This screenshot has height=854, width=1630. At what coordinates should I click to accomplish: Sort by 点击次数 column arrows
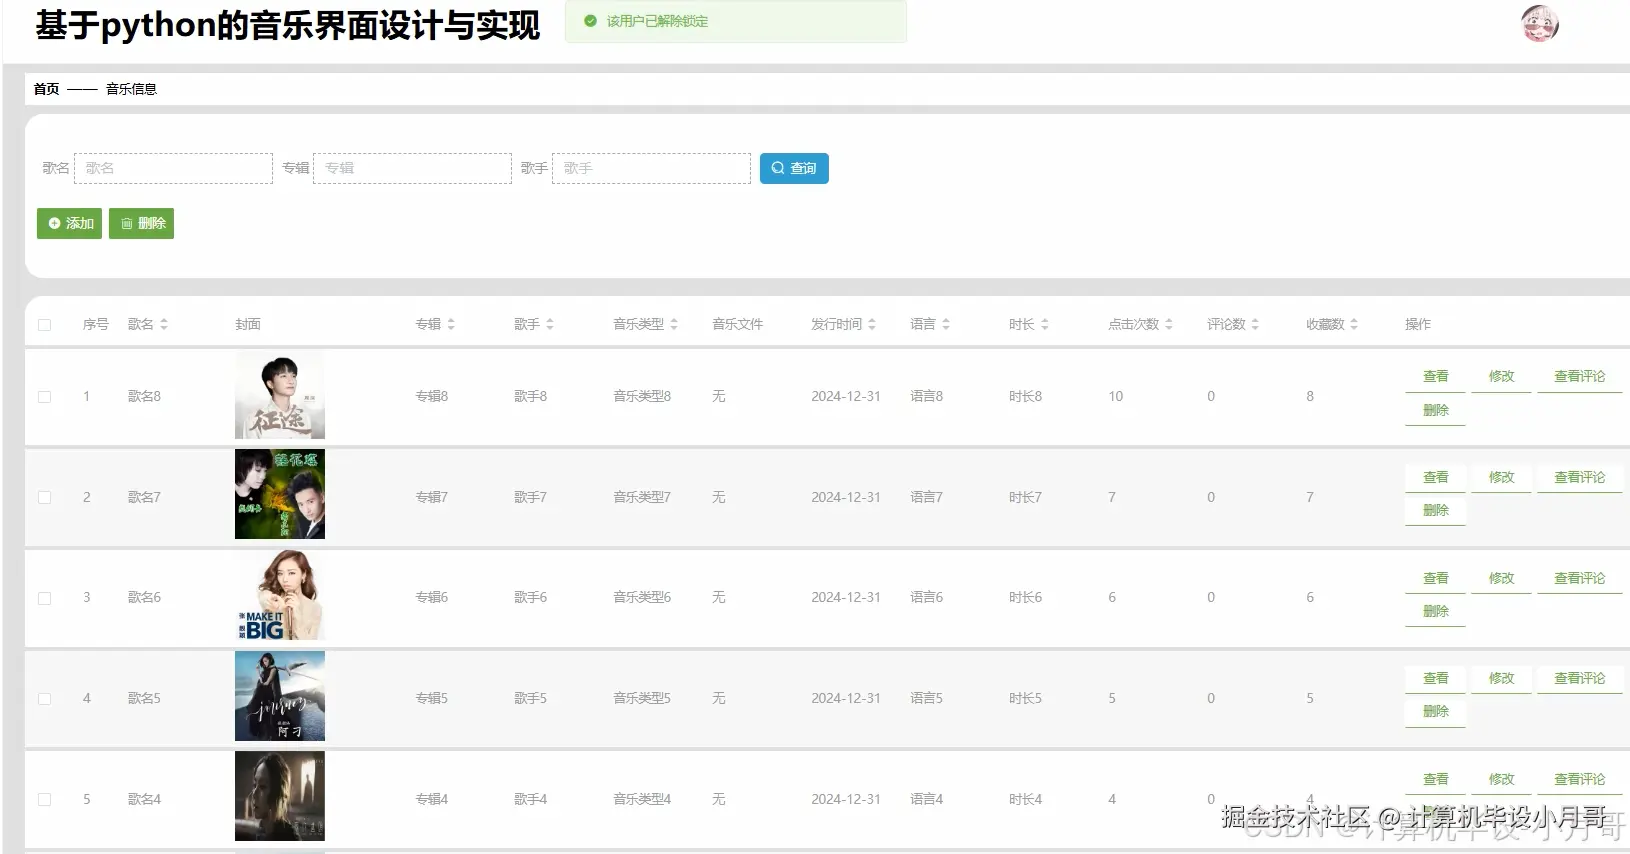click(x=1169, y=324)
